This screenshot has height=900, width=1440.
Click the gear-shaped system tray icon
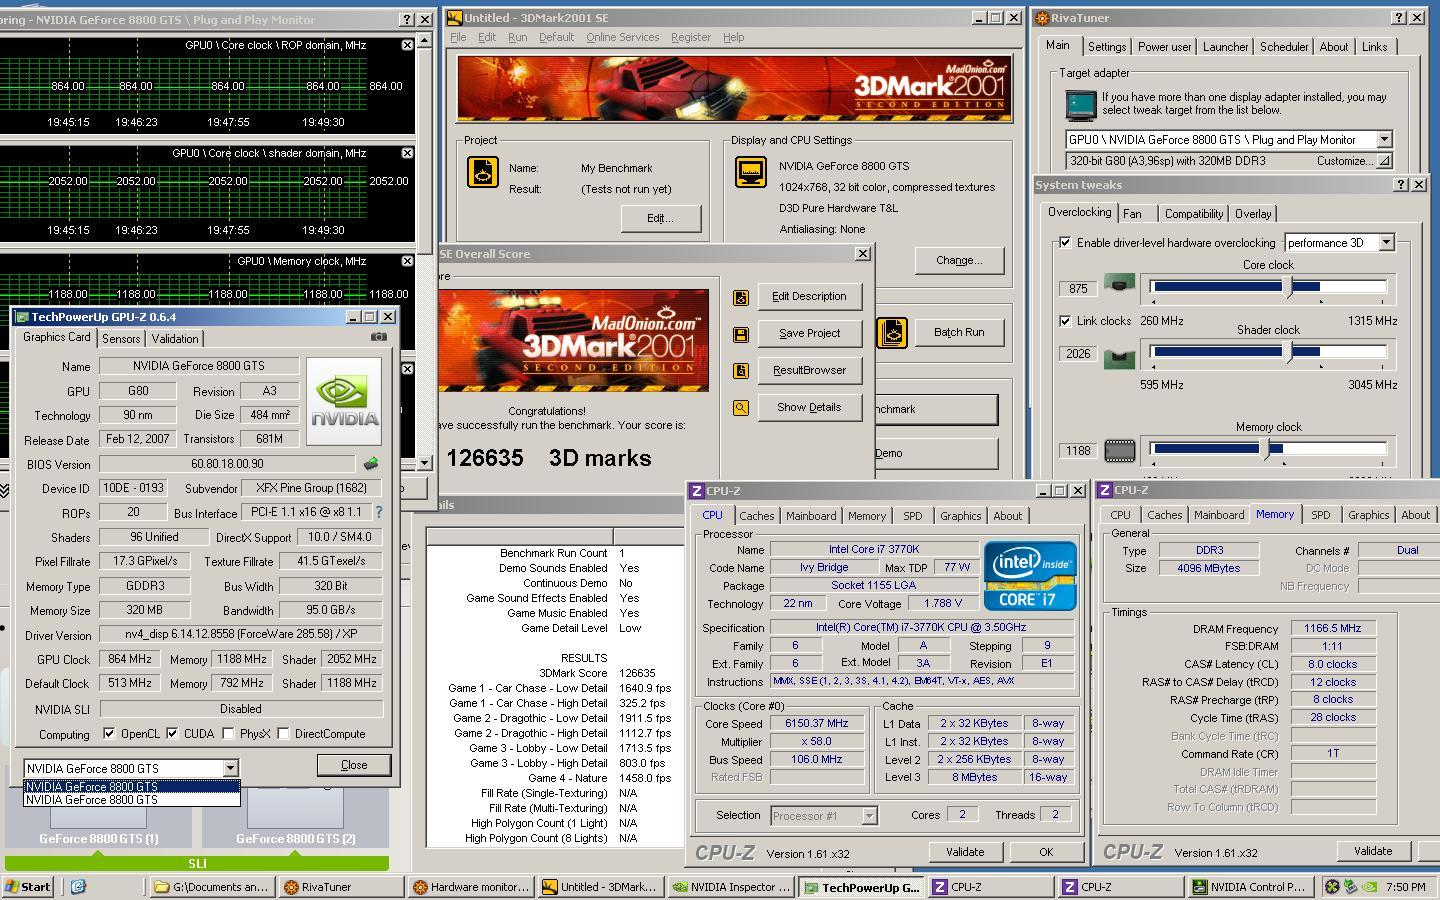coord(1332,886)
